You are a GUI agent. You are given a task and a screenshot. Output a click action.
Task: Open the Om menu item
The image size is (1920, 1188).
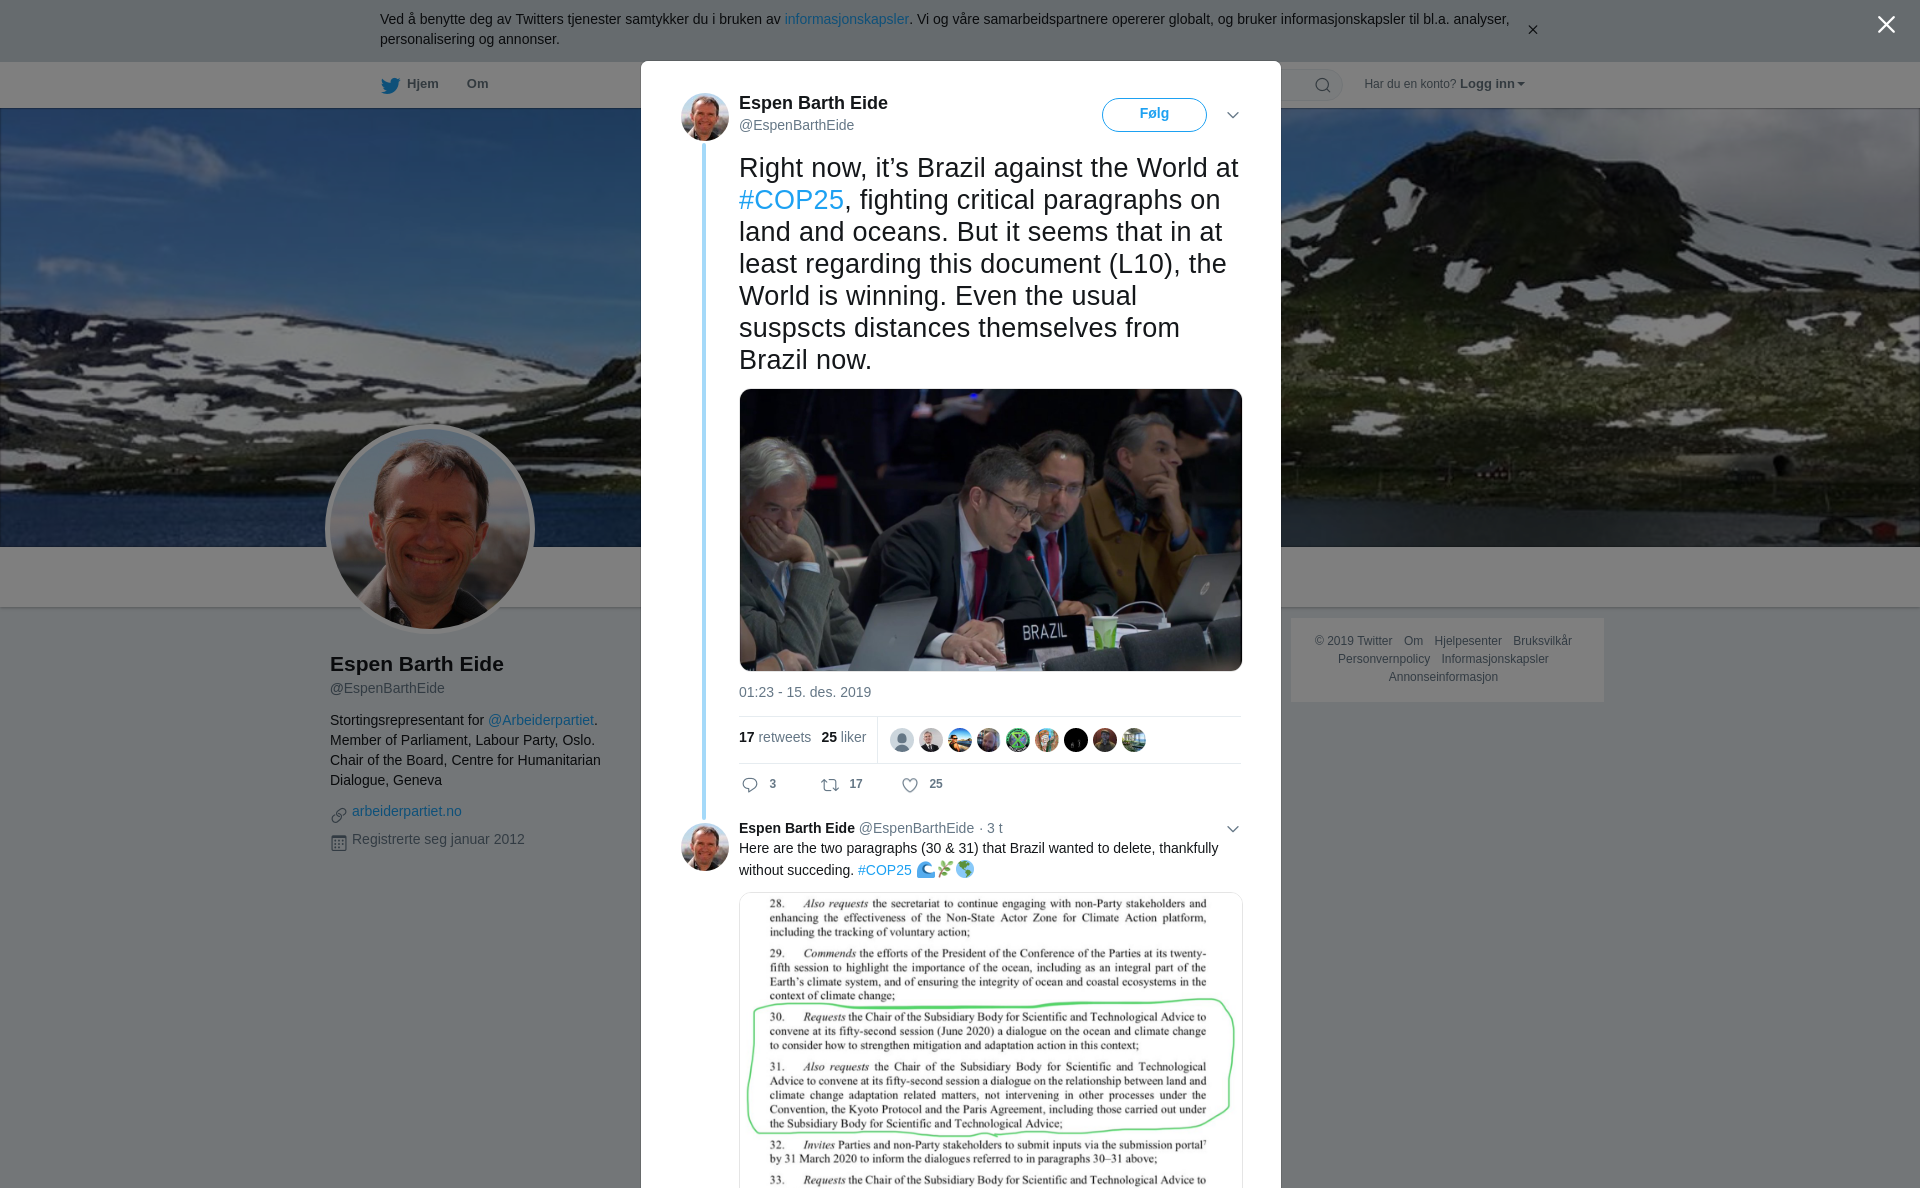[477, 84]
